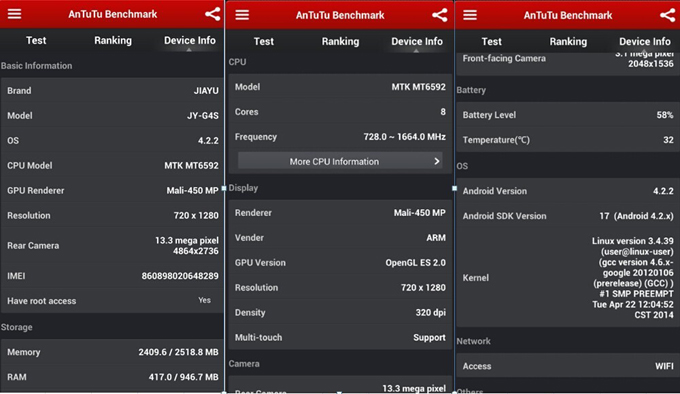Viewport: 680px width, 394px height.
Task: Tap the Multi-touch Support row
Action: tap(340, 337)
